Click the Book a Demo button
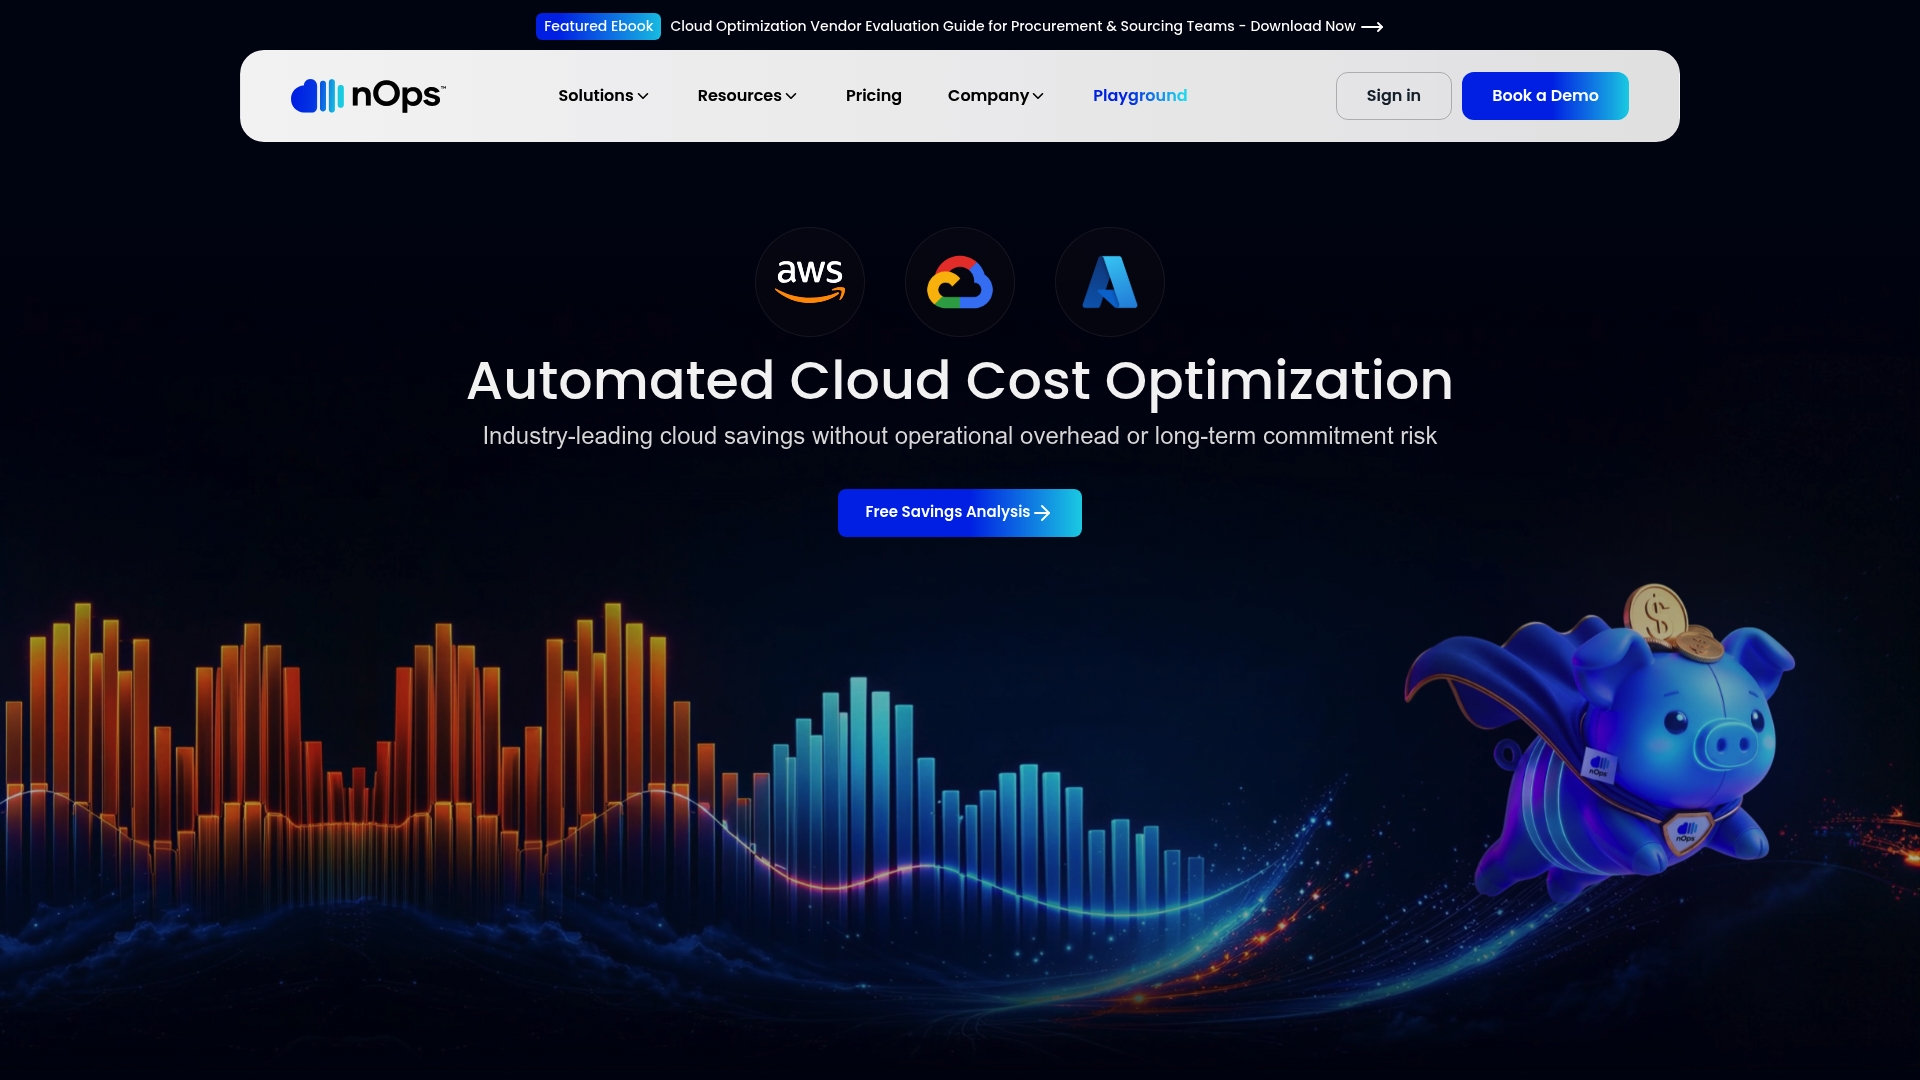Image resolution: width=1920 pixels, height=1080 pixels. 1545,96
